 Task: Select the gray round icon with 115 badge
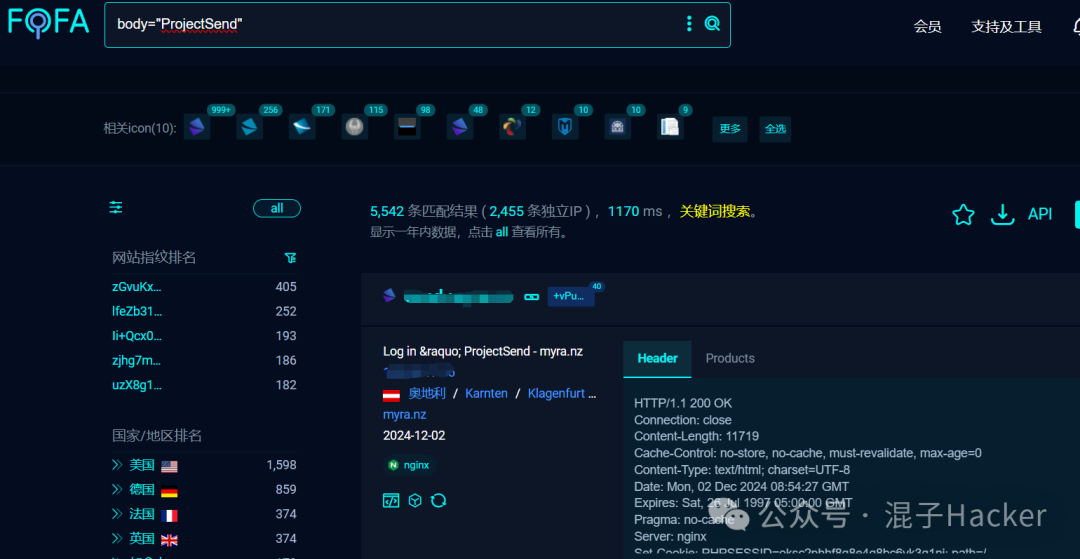pyautogui.click(x=355, y=127)
